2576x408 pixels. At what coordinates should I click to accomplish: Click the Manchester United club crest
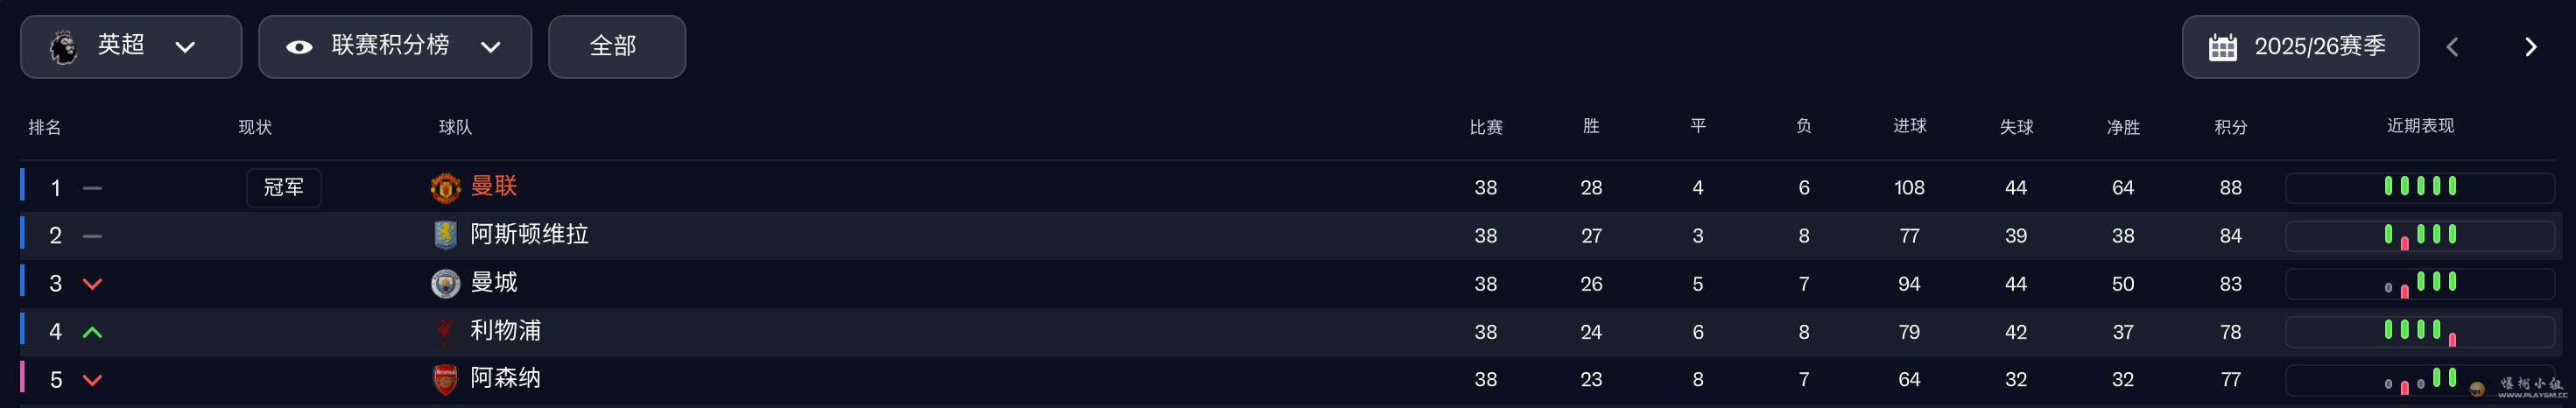pos(445,188)
